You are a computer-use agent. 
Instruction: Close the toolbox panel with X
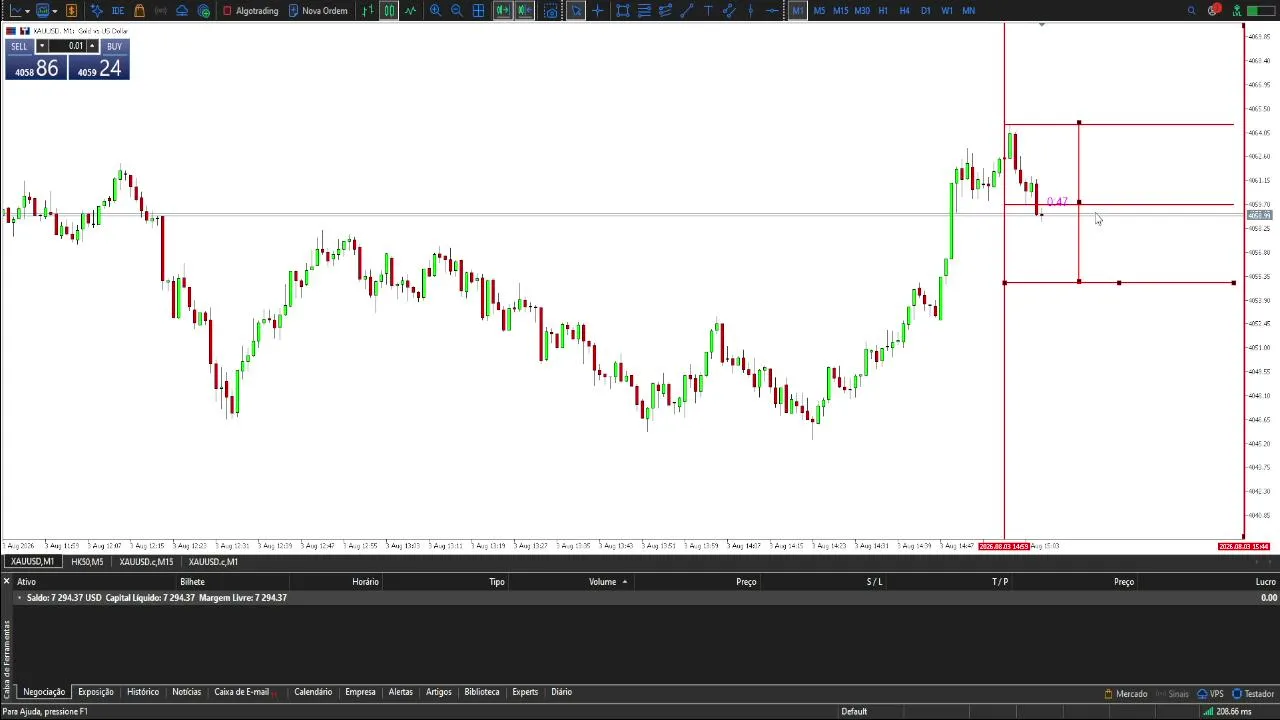6,581
